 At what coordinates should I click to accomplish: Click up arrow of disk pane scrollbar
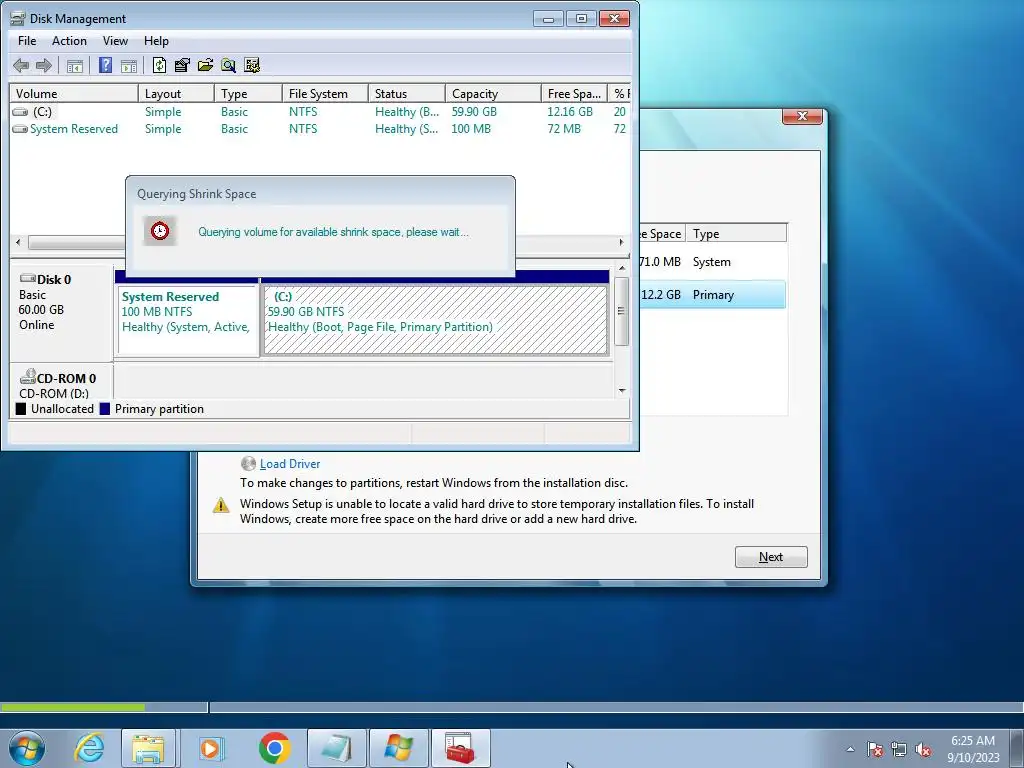pyautogui.click(x=622, y=268)
